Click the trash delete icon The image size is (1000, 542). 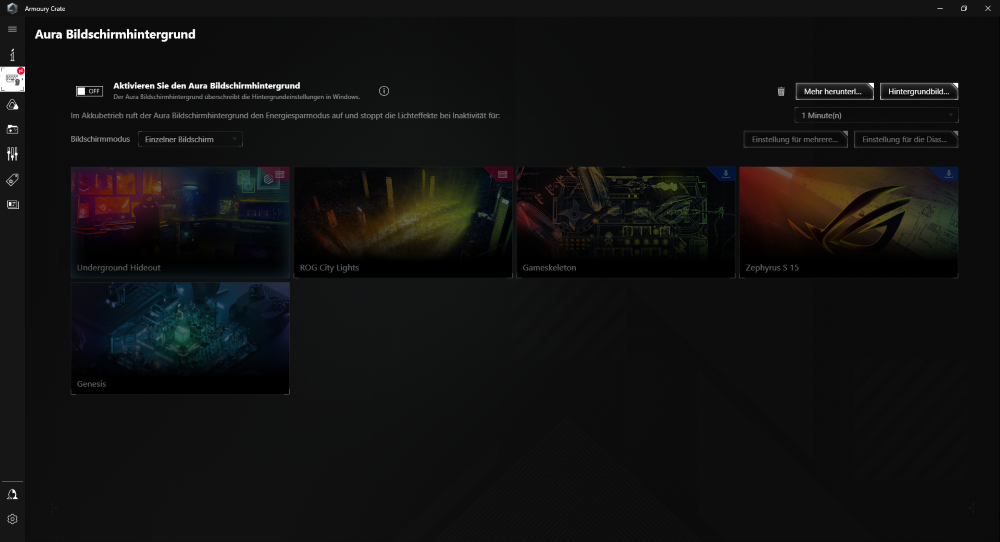click(781, 92)
